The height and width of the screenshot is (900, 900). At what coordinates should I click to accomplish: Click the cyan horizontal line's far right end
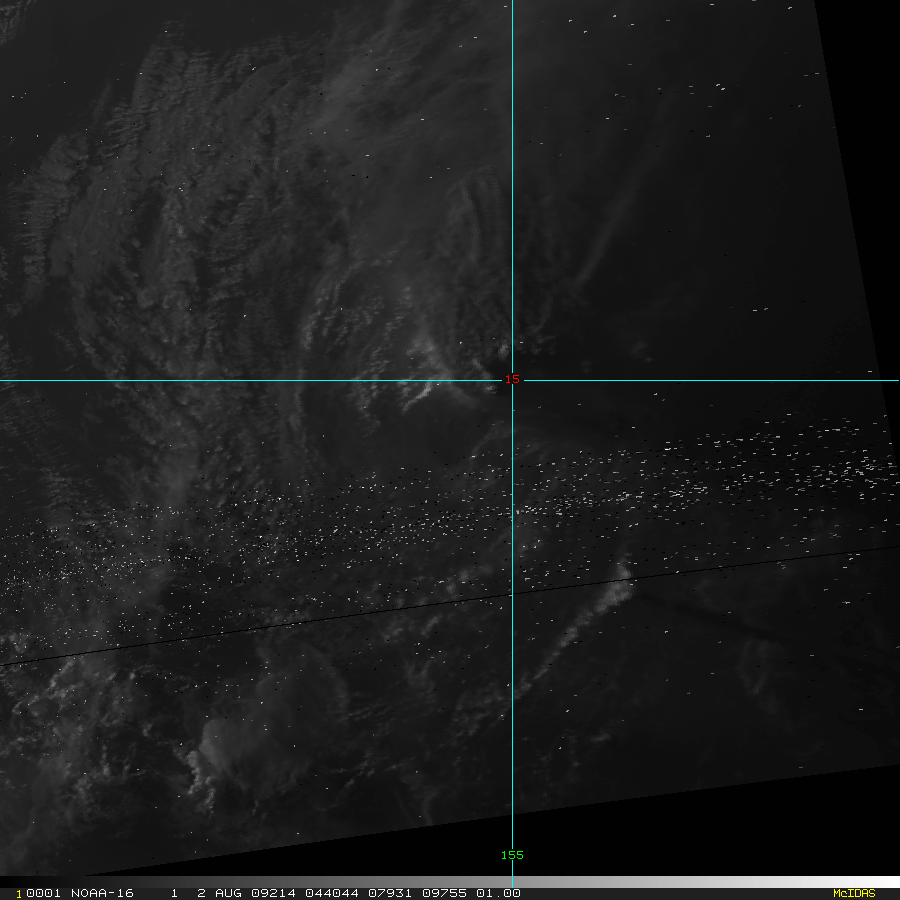pos(896,381)
